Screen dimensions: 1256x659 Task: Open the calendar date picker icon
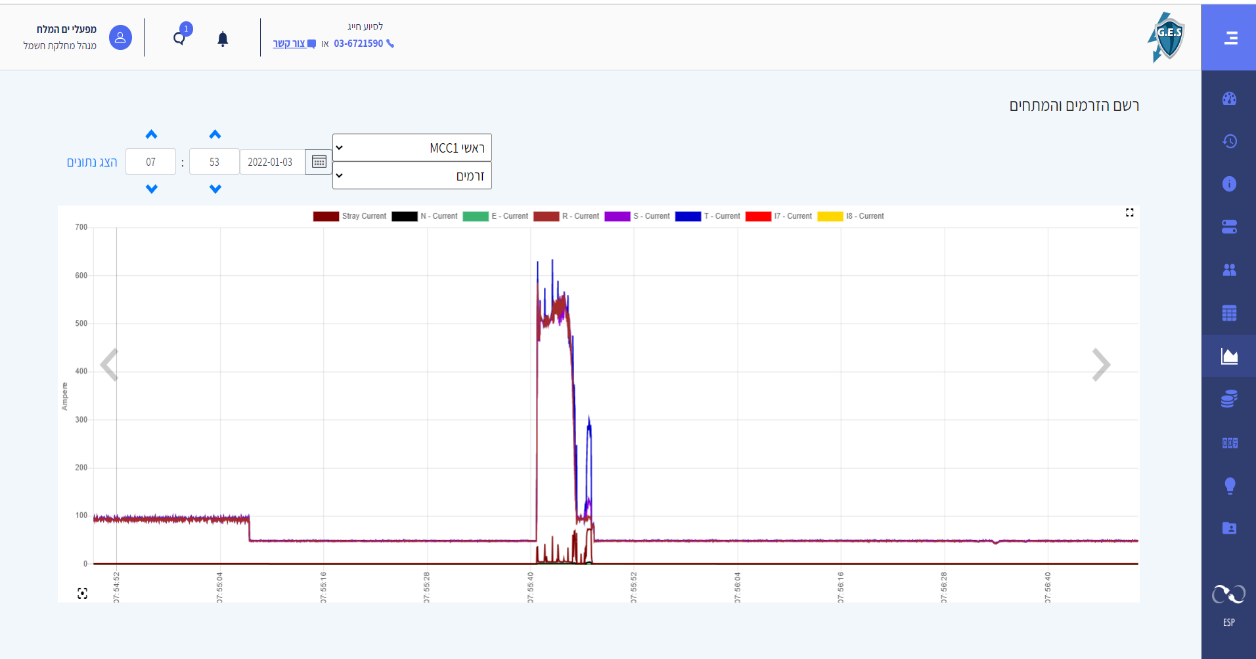(x=319, y=161)
